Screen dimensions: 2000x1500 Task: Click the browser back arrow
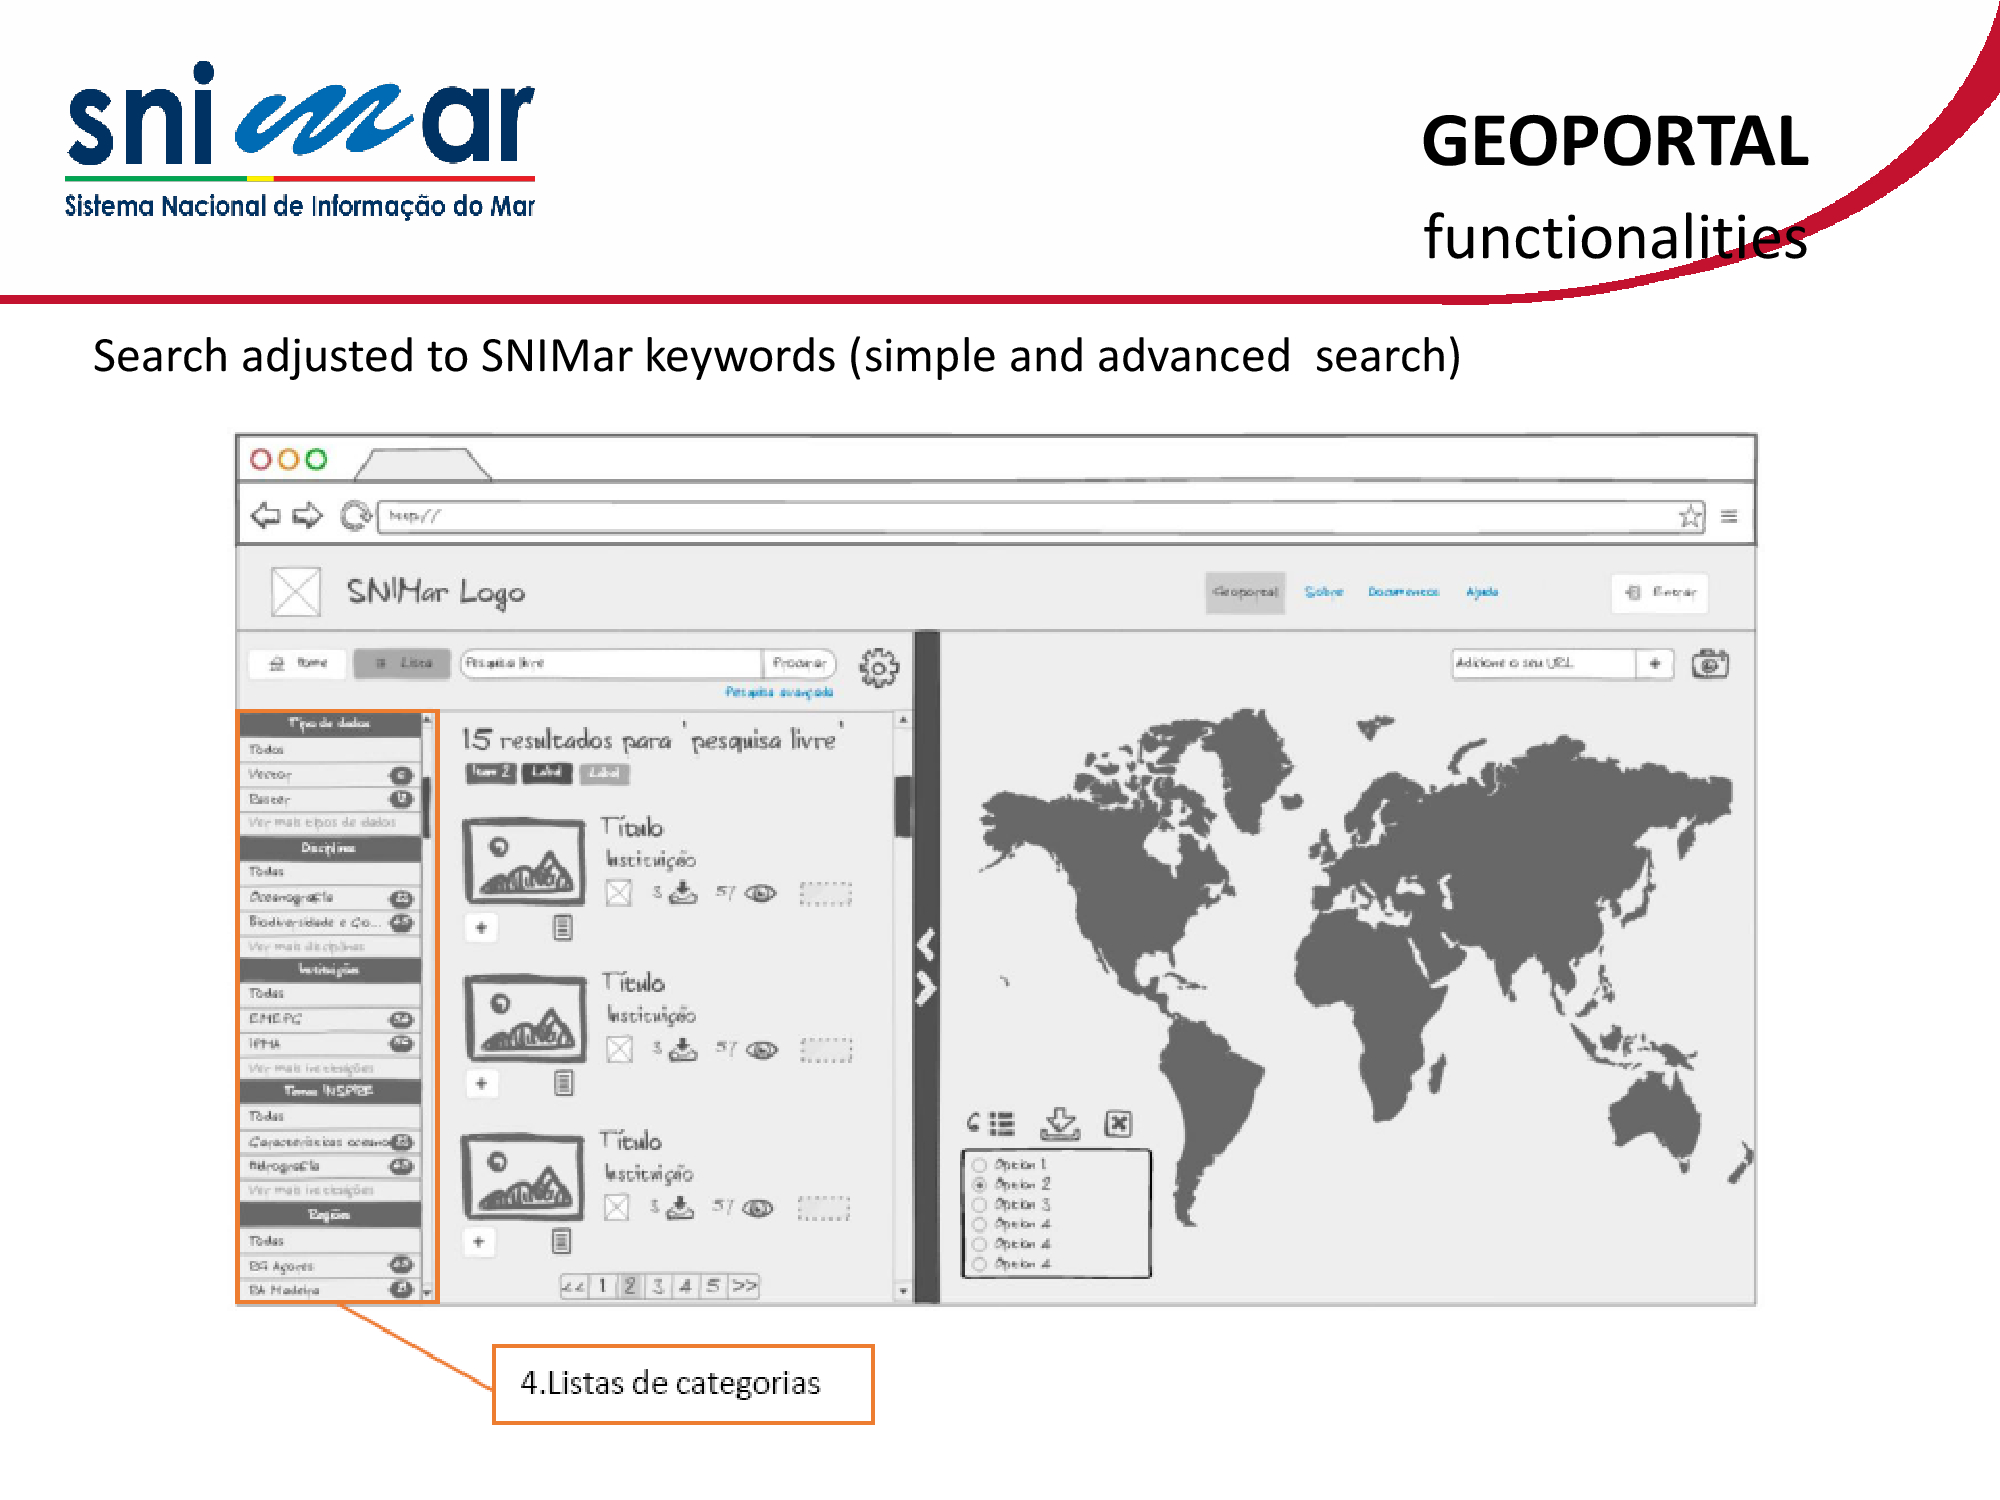[265, 516]
